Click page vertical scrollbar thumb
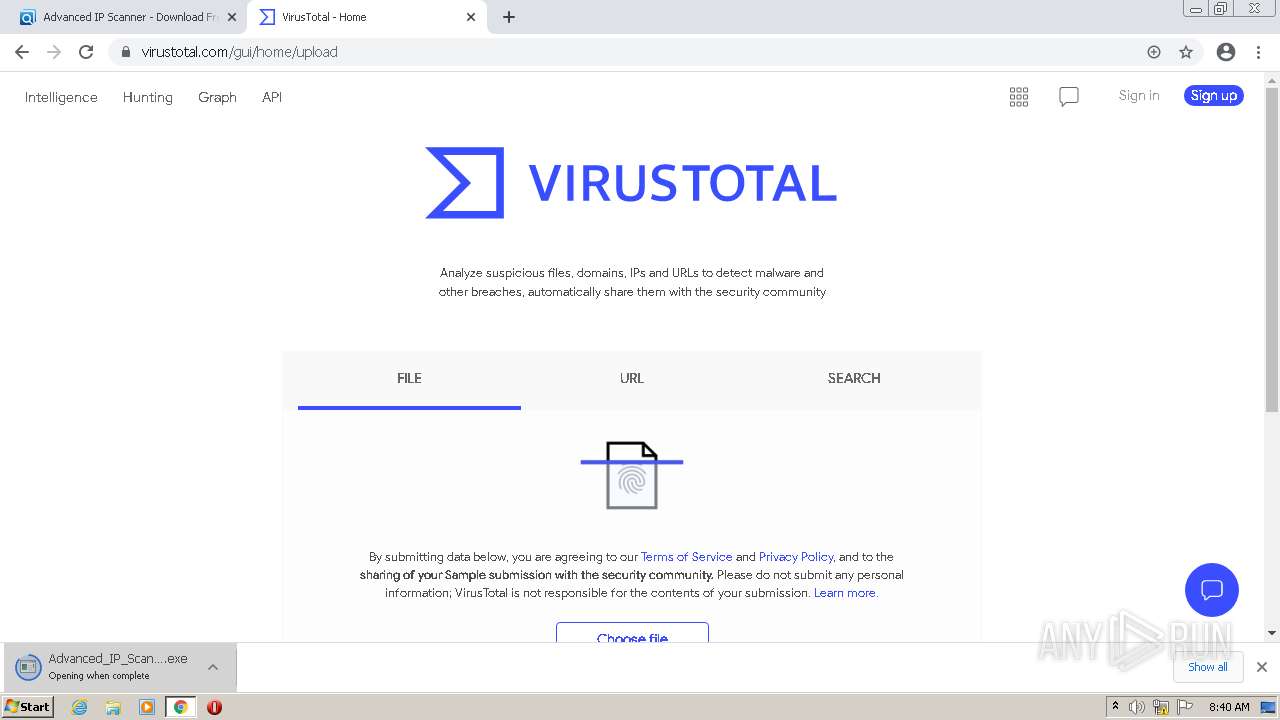Image resolution: width=1280 pixels, height=720 pixels. coord(1272,250)
